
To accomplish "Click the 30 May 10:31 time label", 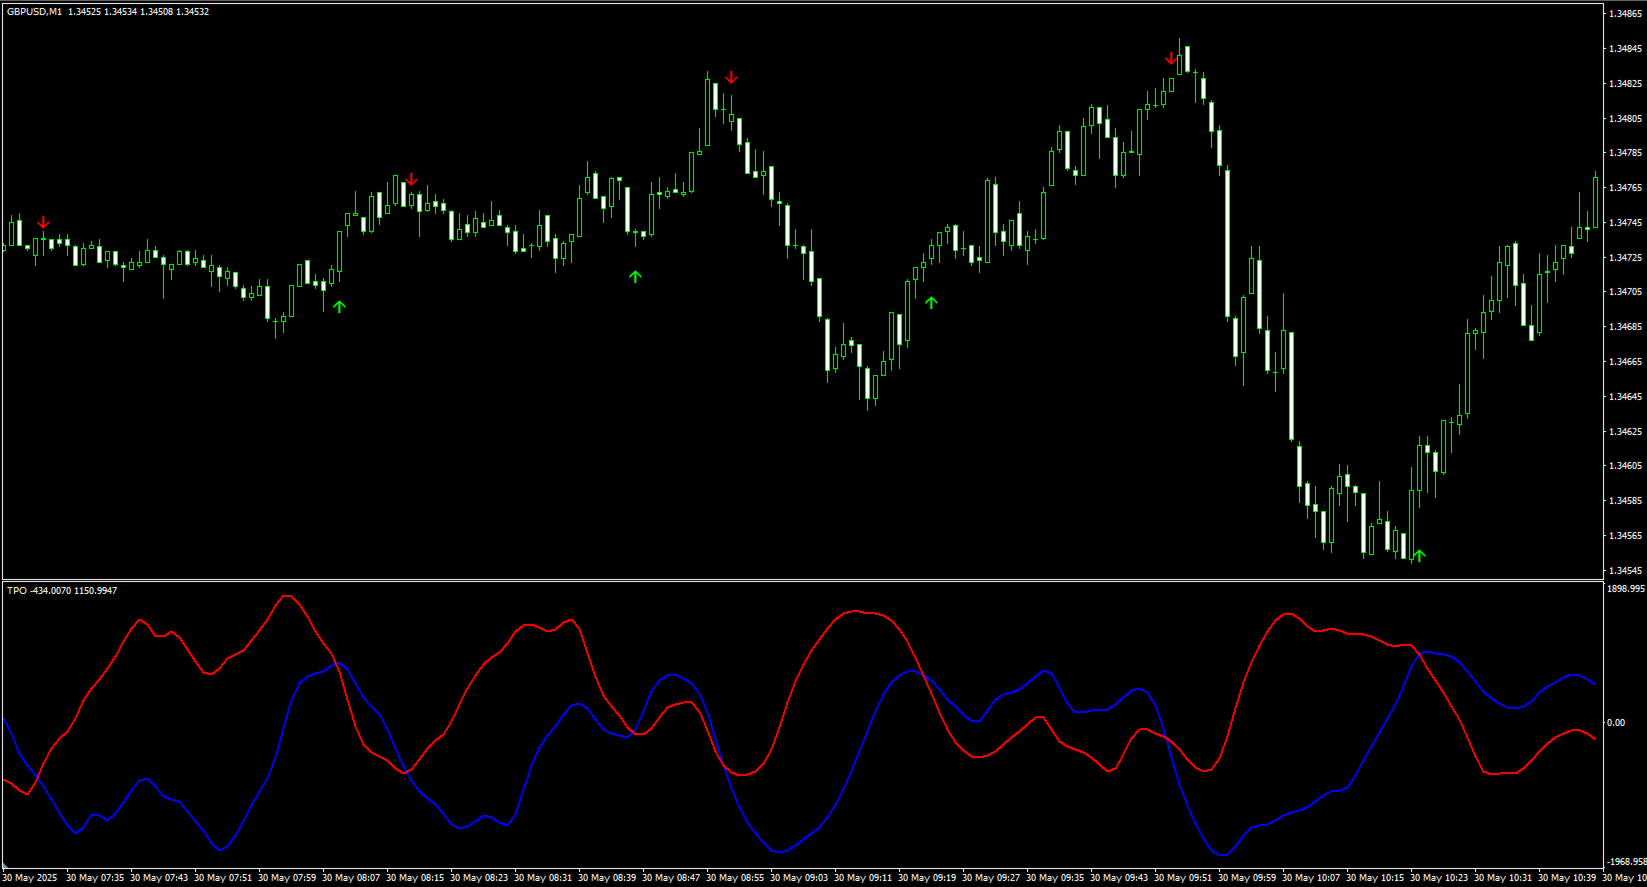I will 1503,878.
